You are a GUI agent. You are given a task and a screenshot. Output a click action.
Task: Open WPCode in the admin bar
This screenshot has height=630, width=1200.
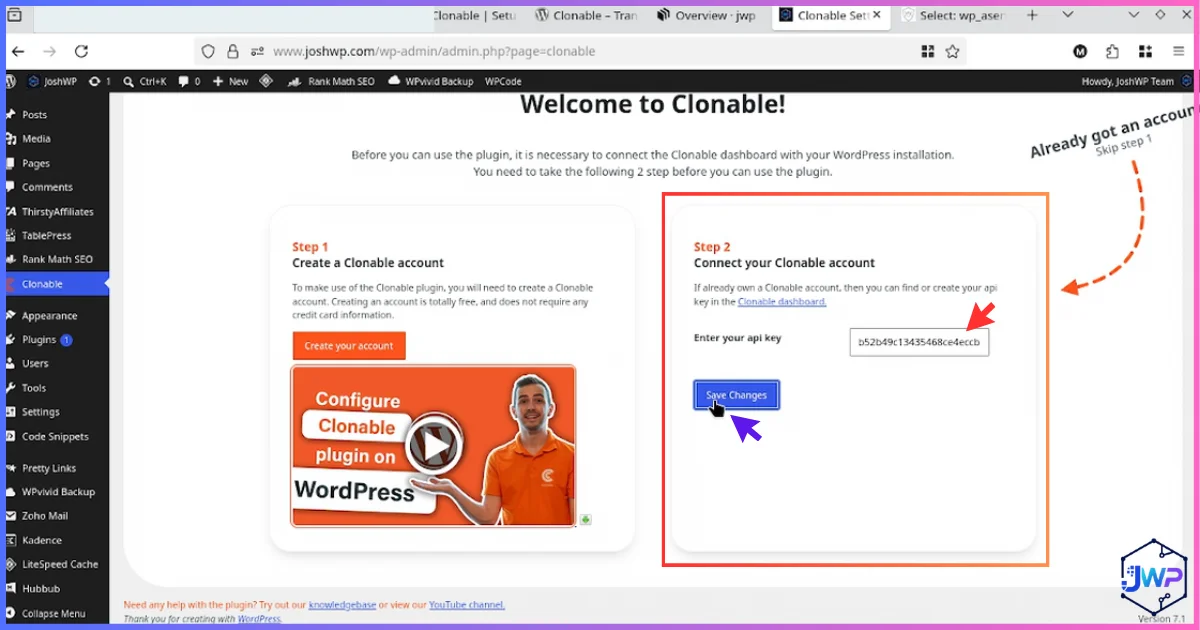click(x=503, y=81)
